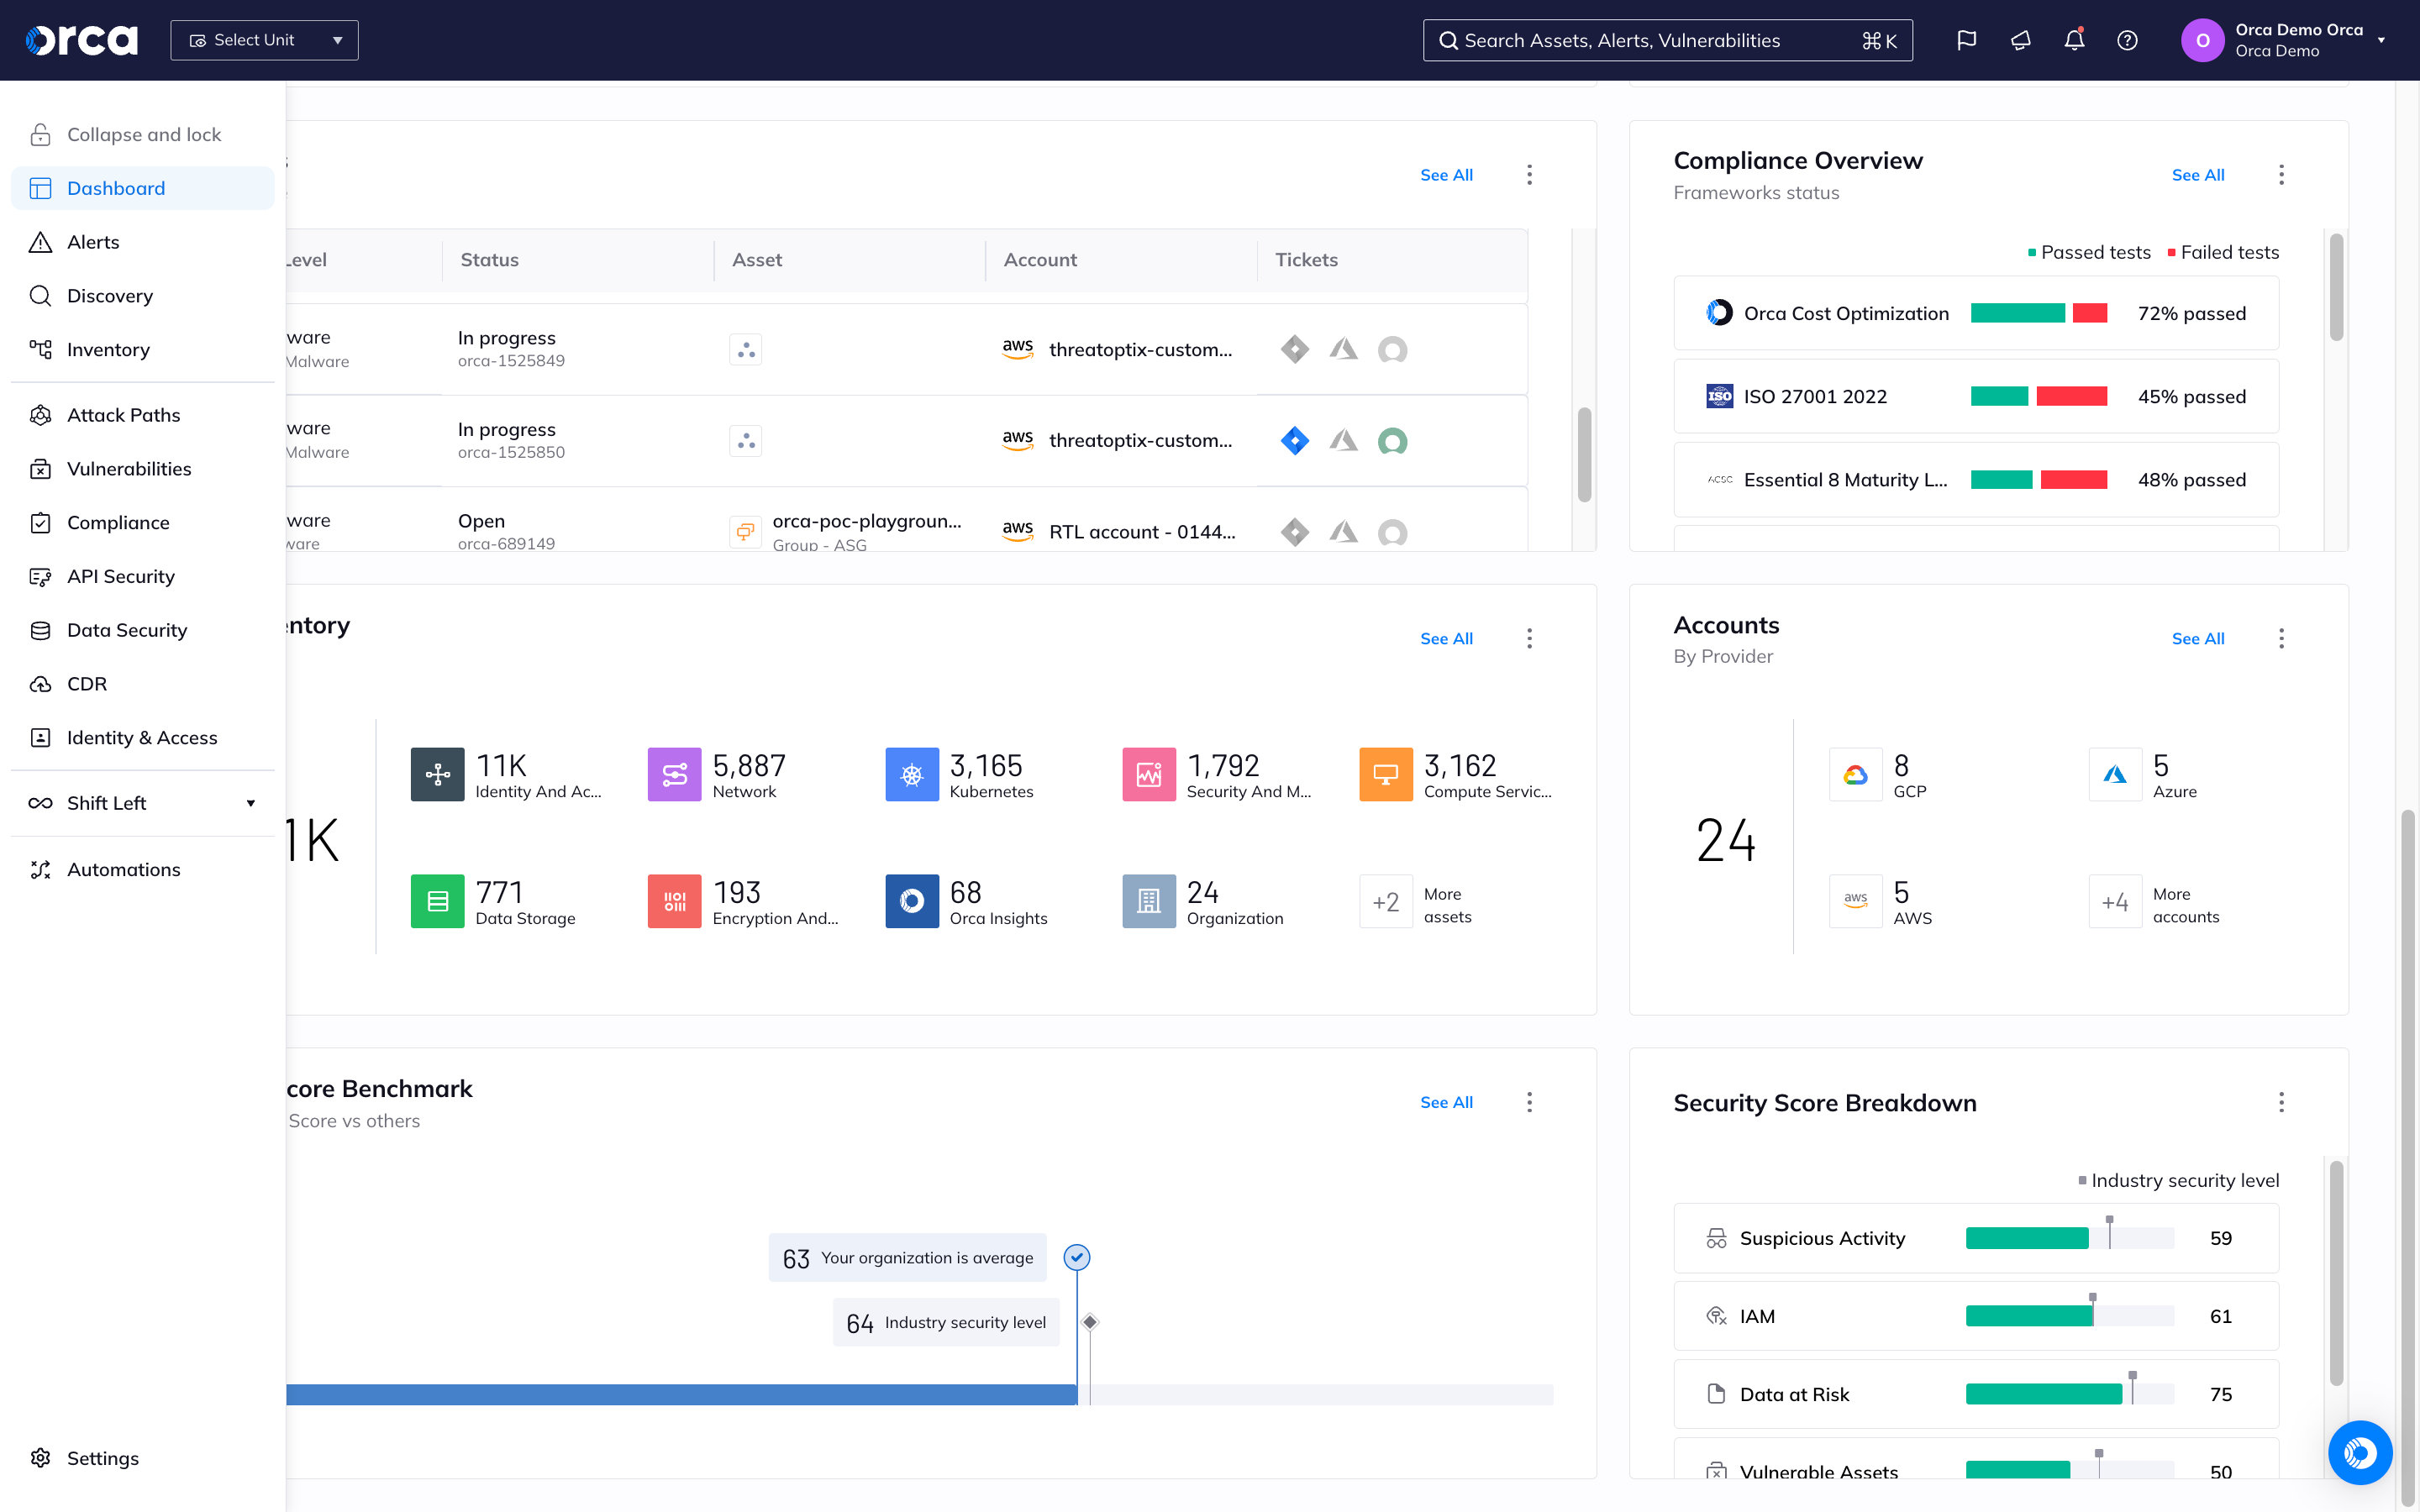Click the Azure provider icon

point(2115,774)
